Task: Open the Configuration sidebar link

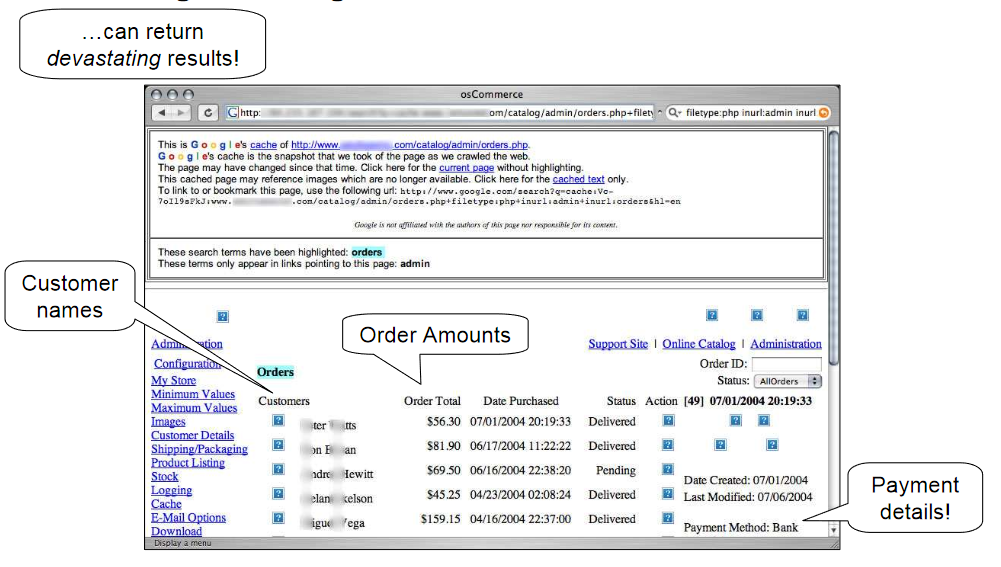Action: (x=187, y=364)
